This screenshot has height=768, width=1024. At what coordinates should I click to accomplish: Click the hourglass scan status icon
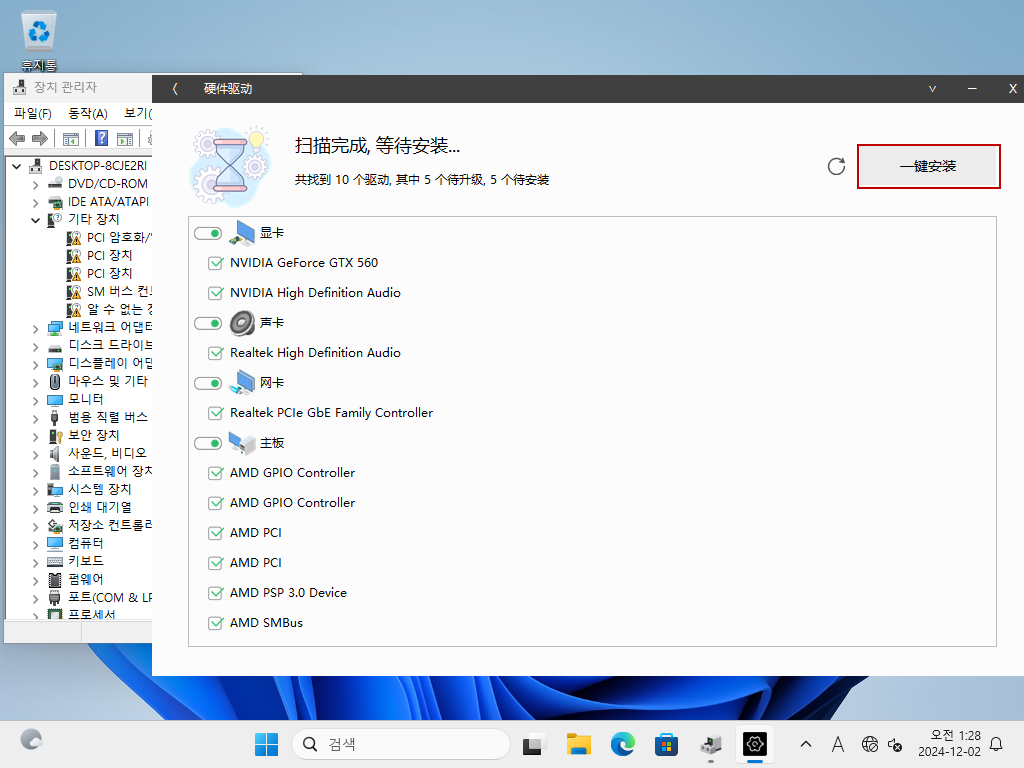[230, 165]
